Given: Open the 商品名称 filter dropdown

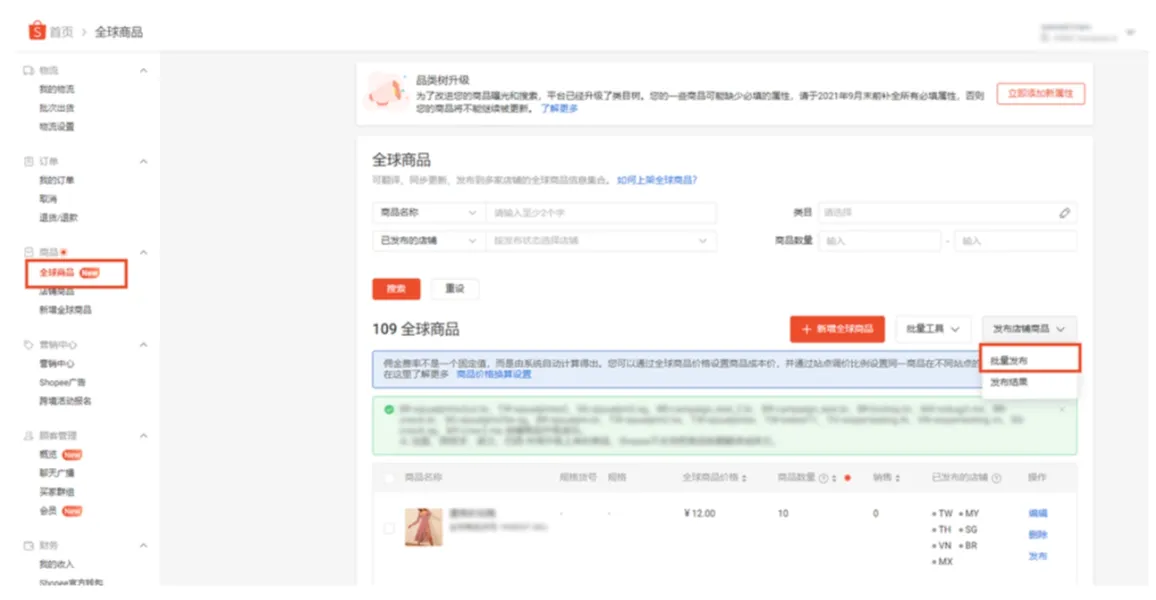Looking at the screenshot, I should 428,212.
